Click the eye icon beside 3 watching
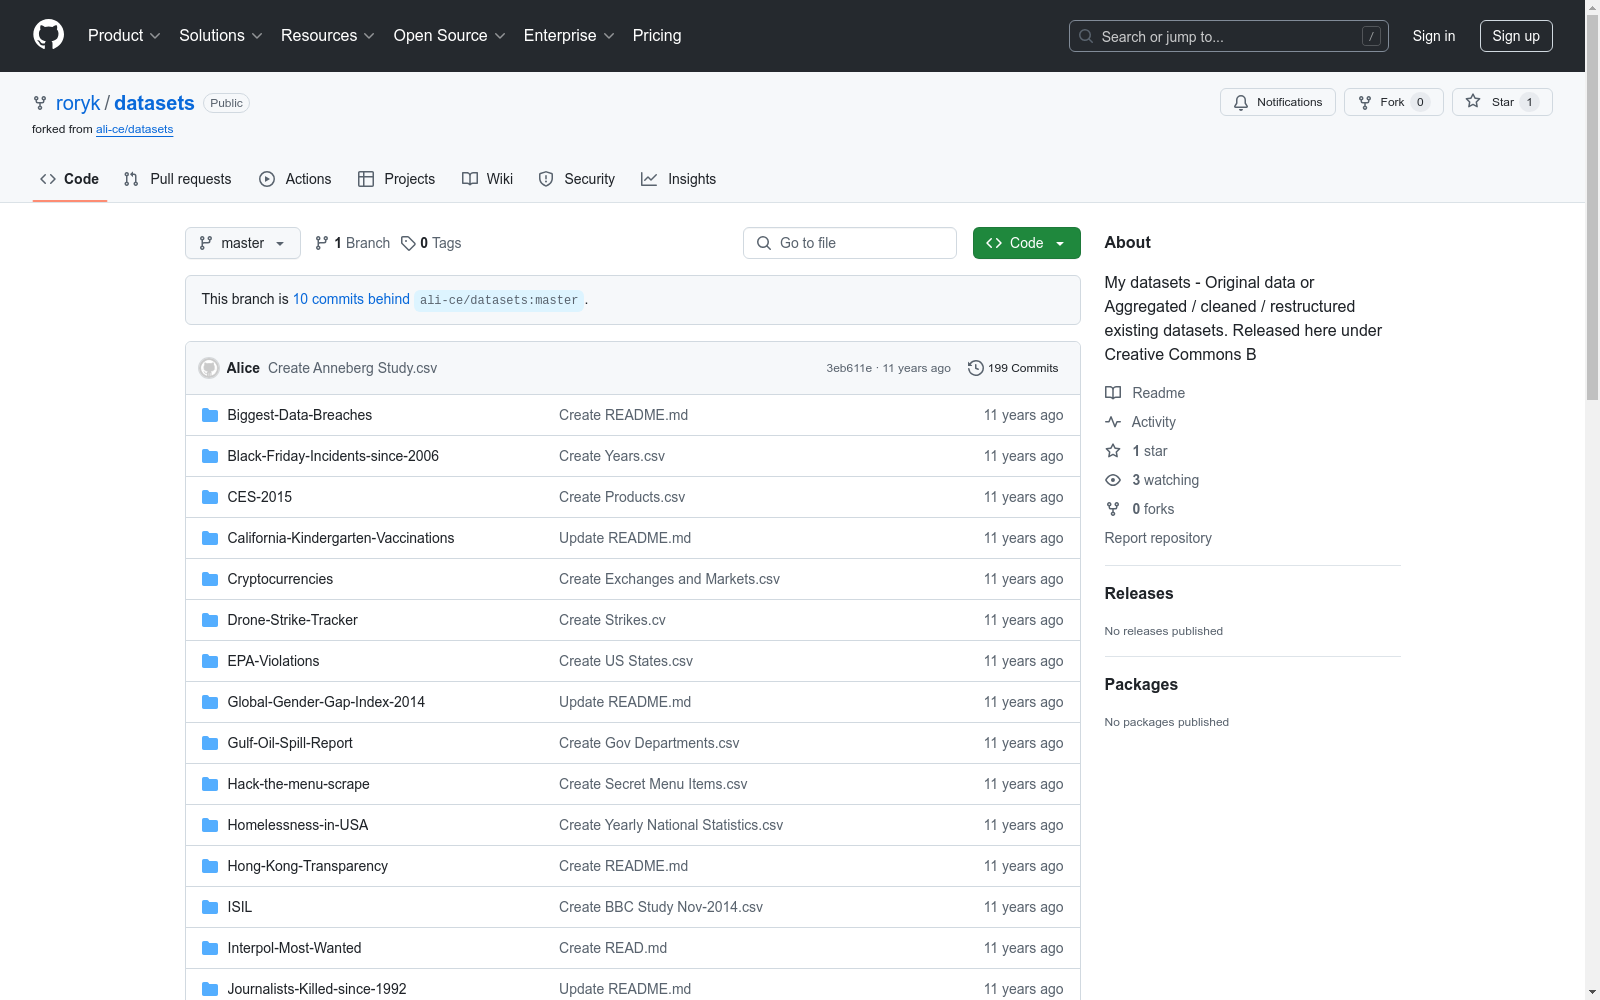The width and height of the screenshot is (1600, 1000). (1113, 480)
